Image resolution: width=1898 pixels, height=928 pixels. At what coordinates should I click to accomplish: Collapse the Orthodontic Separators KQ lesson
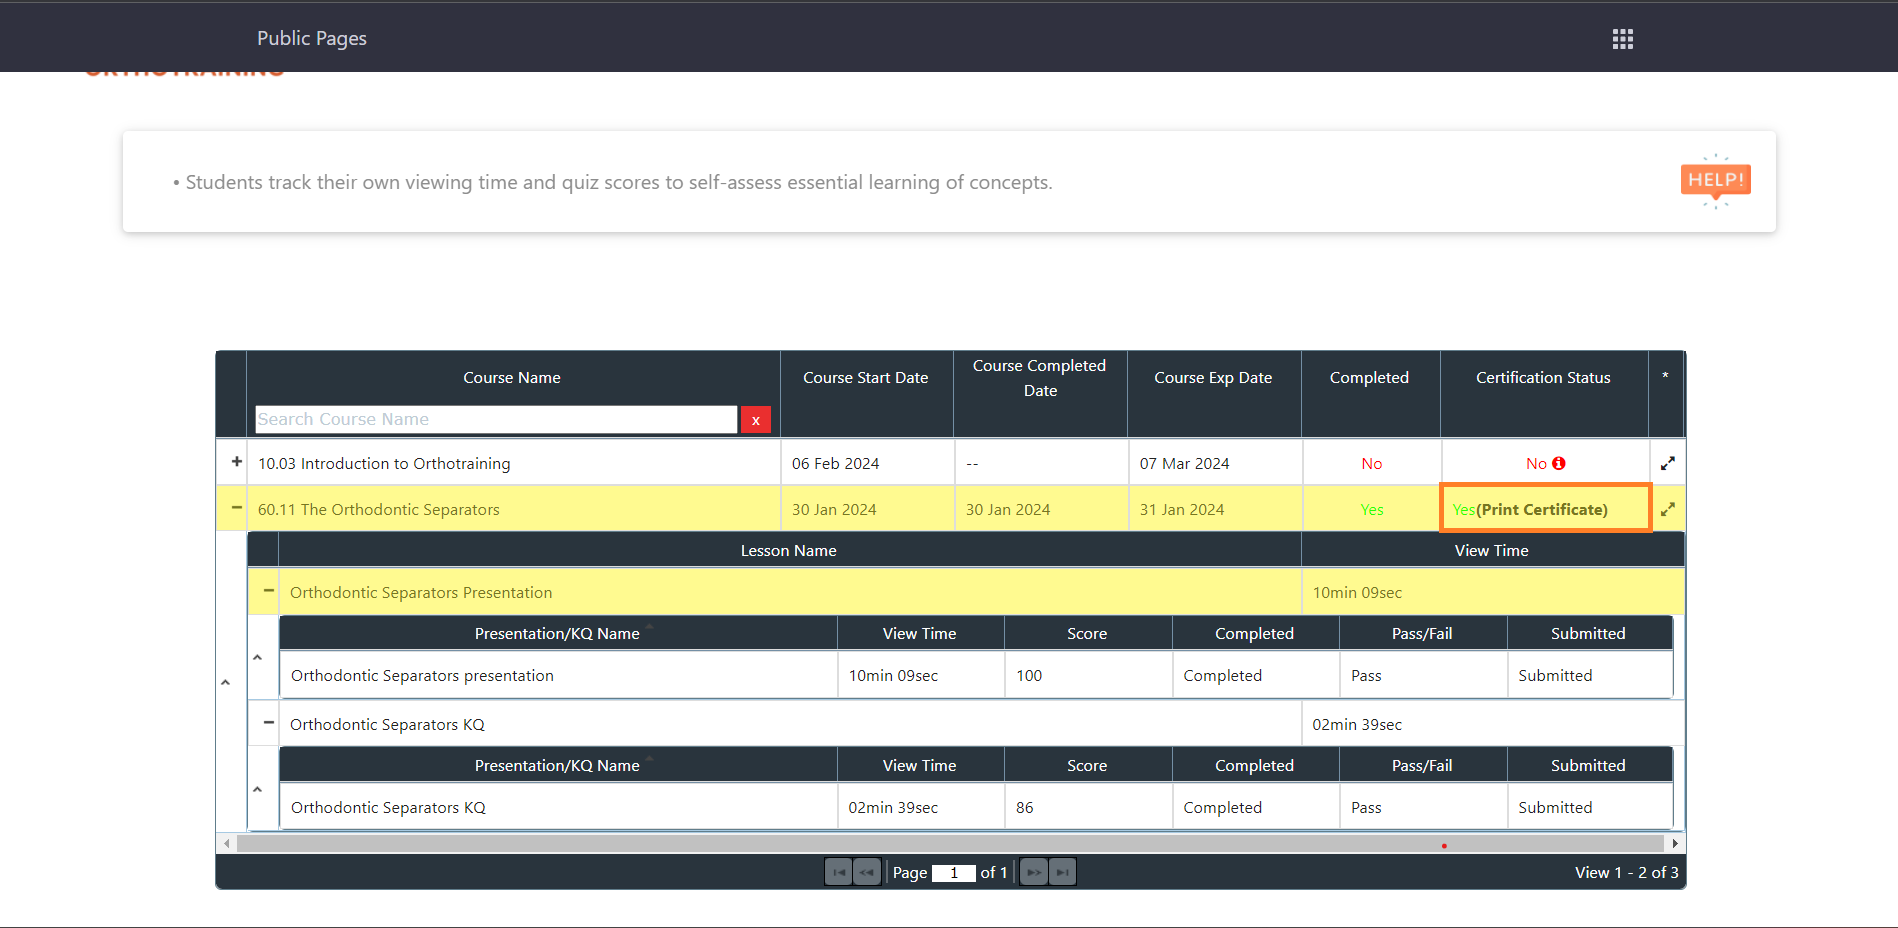point(268,722)
